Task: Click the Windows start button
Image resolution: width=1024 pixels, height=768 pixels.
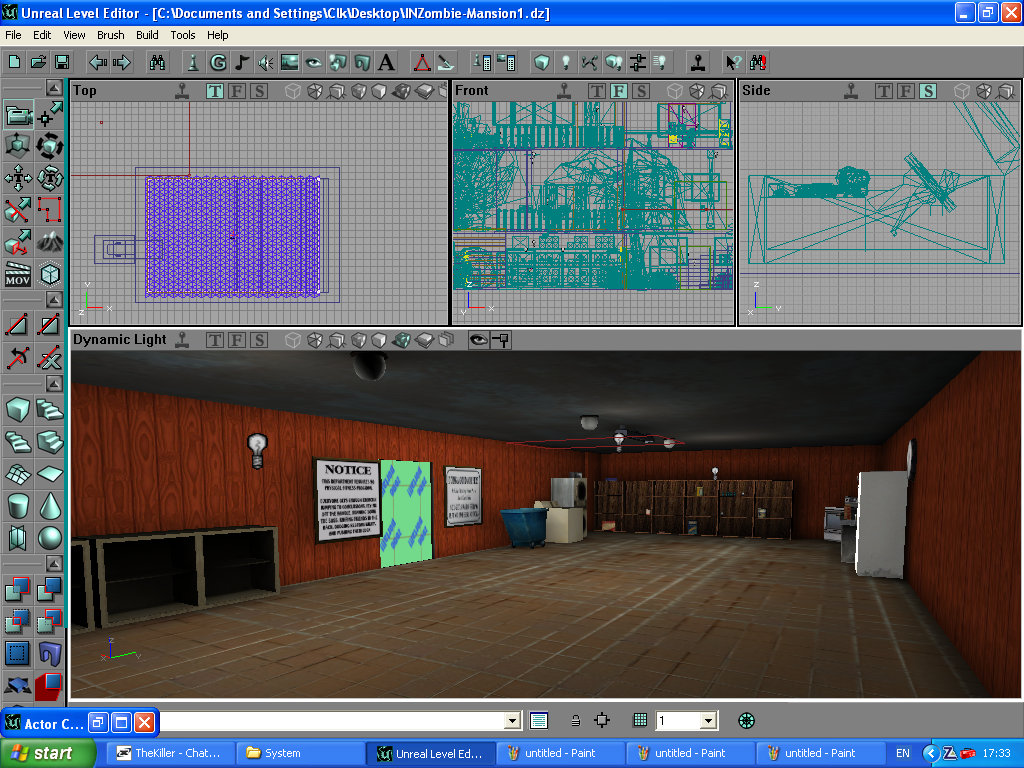Action: [48, 753]
